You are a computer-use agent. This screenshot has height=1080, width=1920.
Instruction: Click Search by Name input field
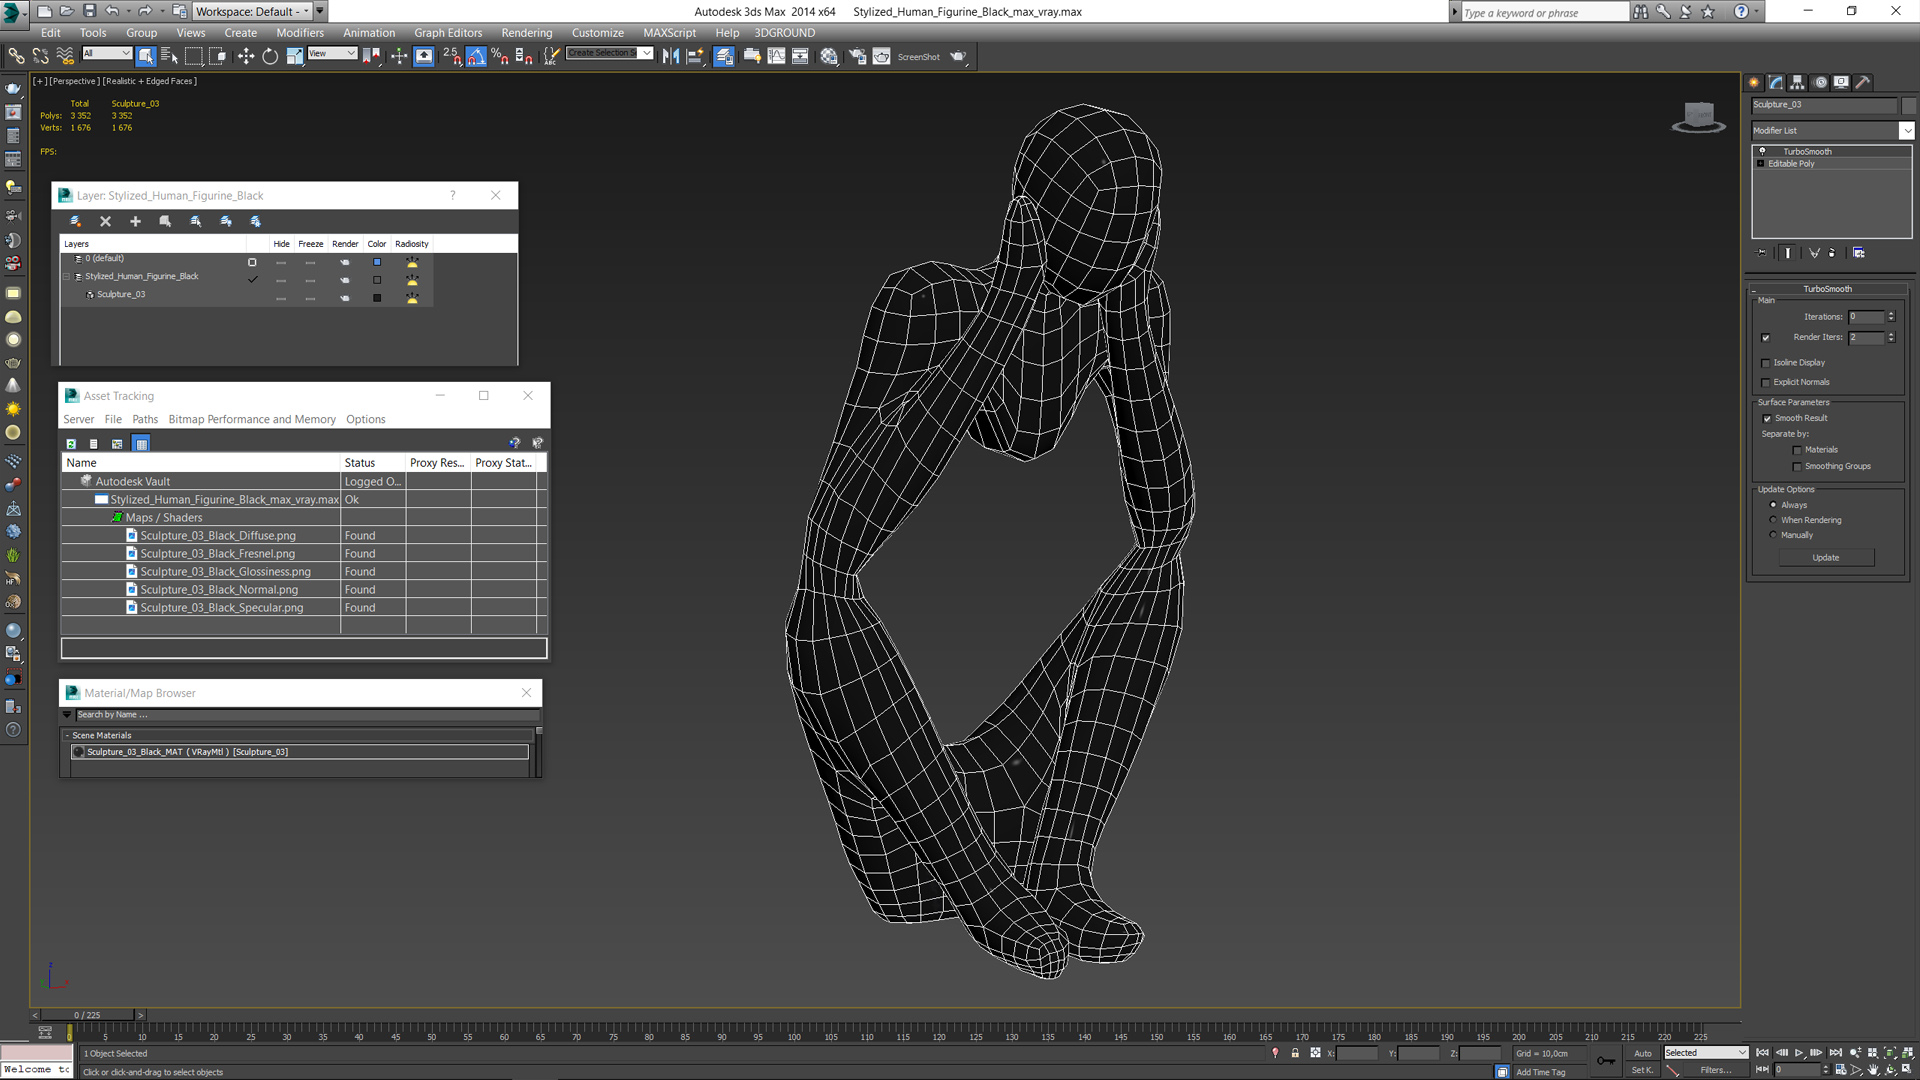(x=303, y=715)
